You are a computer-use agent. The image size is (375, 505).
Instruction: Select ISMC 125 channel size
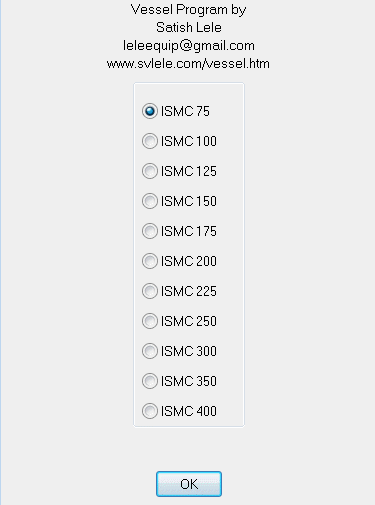tap(179, 171)
